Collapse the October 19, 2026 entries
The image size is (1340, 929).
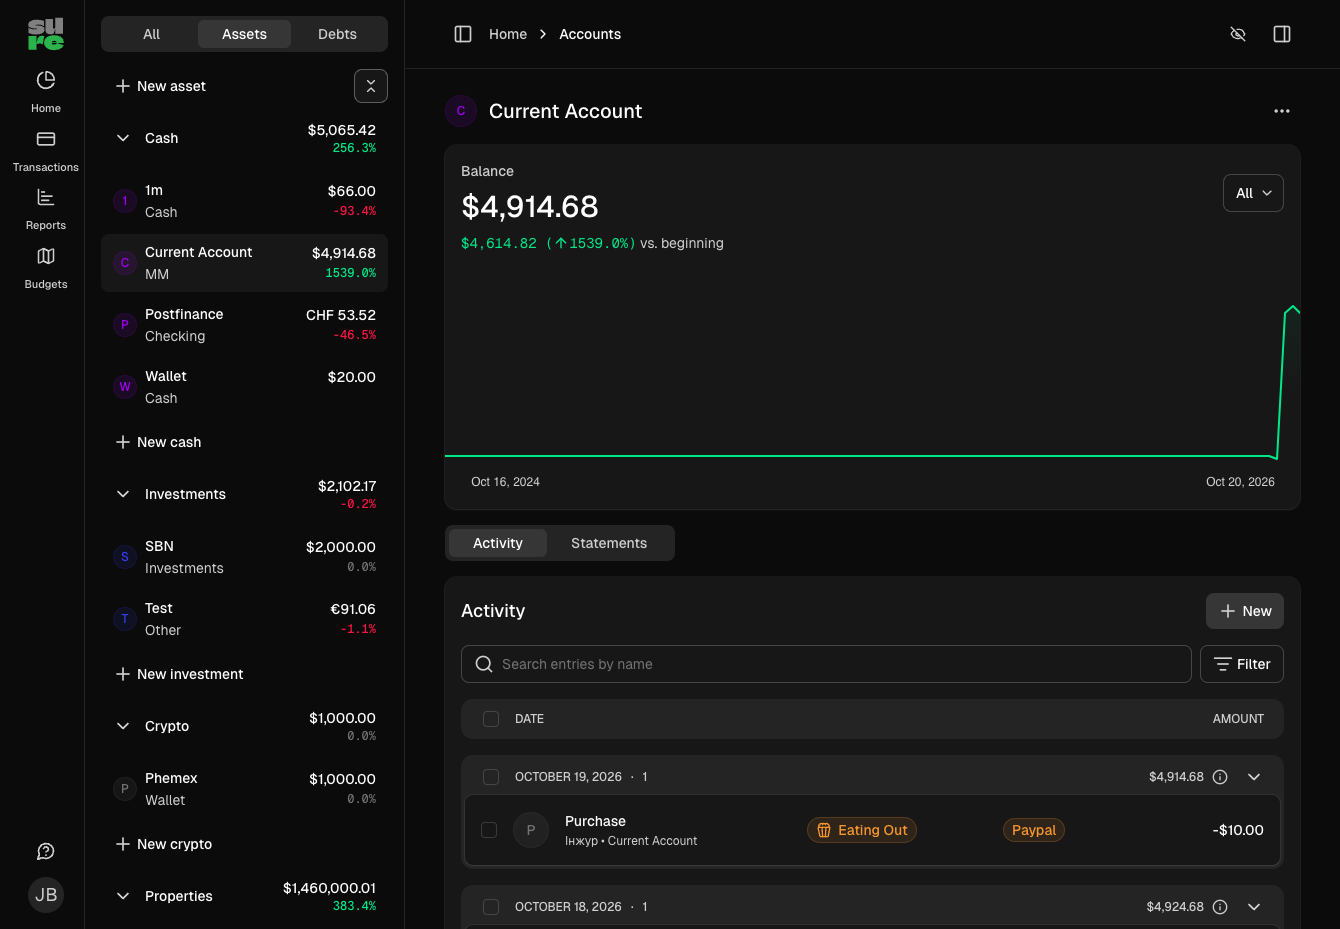1254,777
